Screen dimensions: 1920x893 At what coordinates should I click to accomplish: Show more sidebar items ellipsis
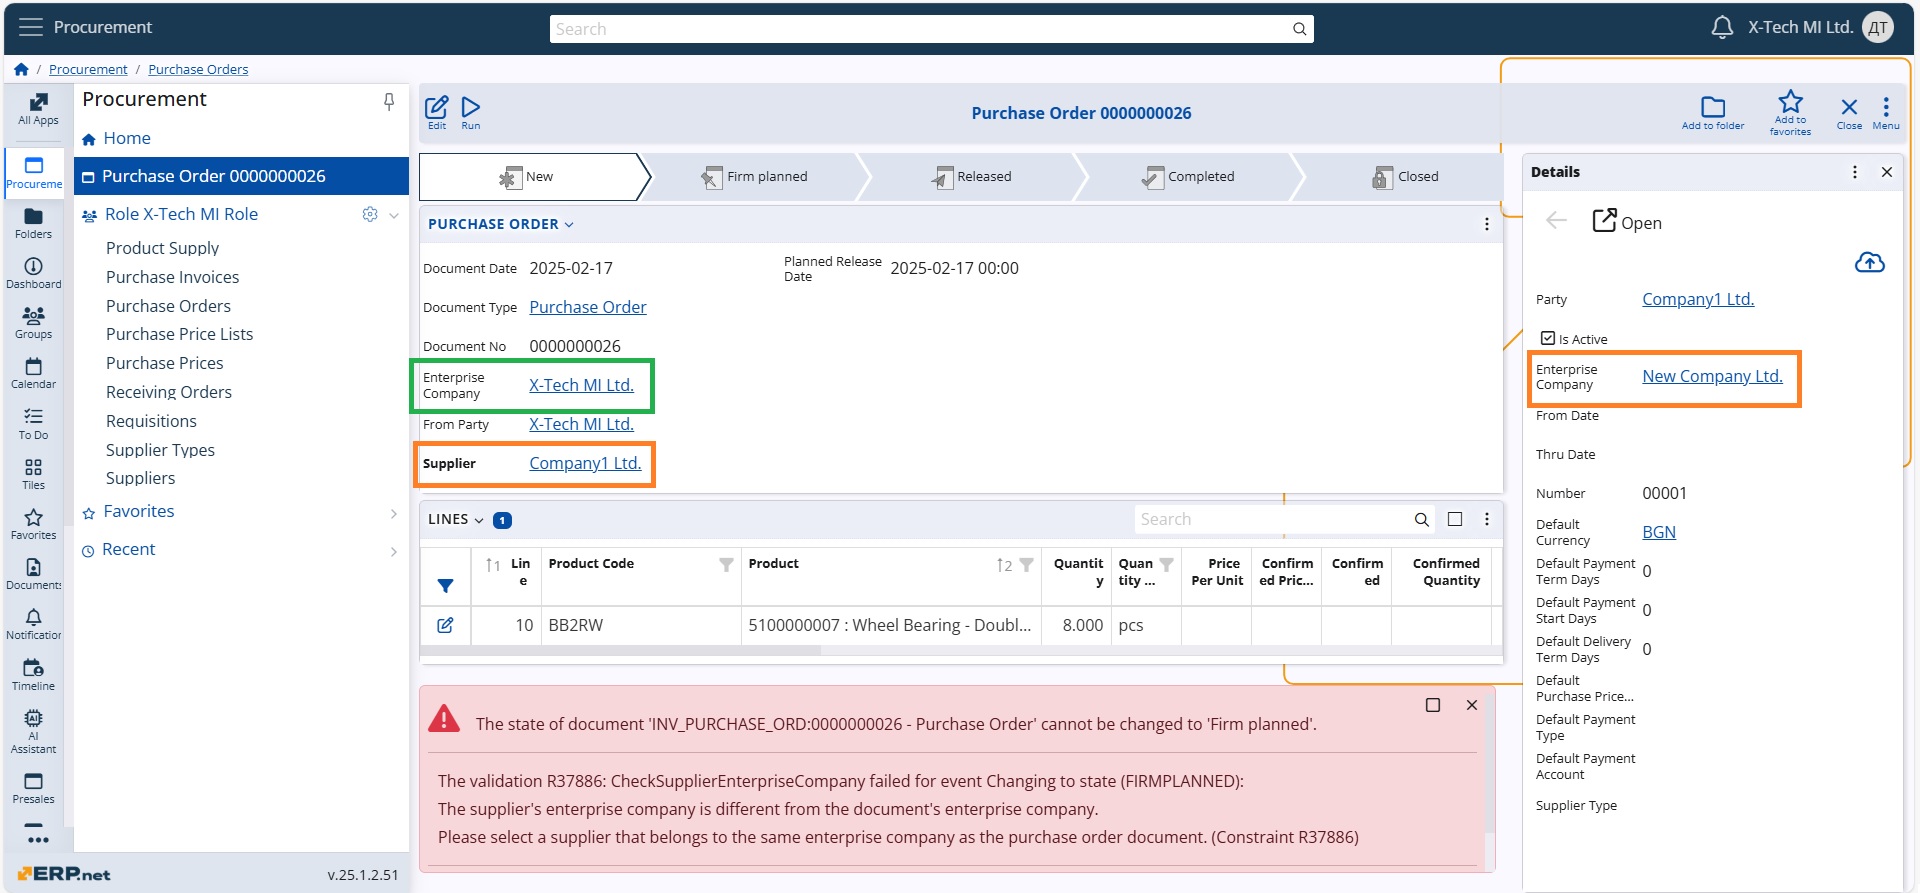37,839
